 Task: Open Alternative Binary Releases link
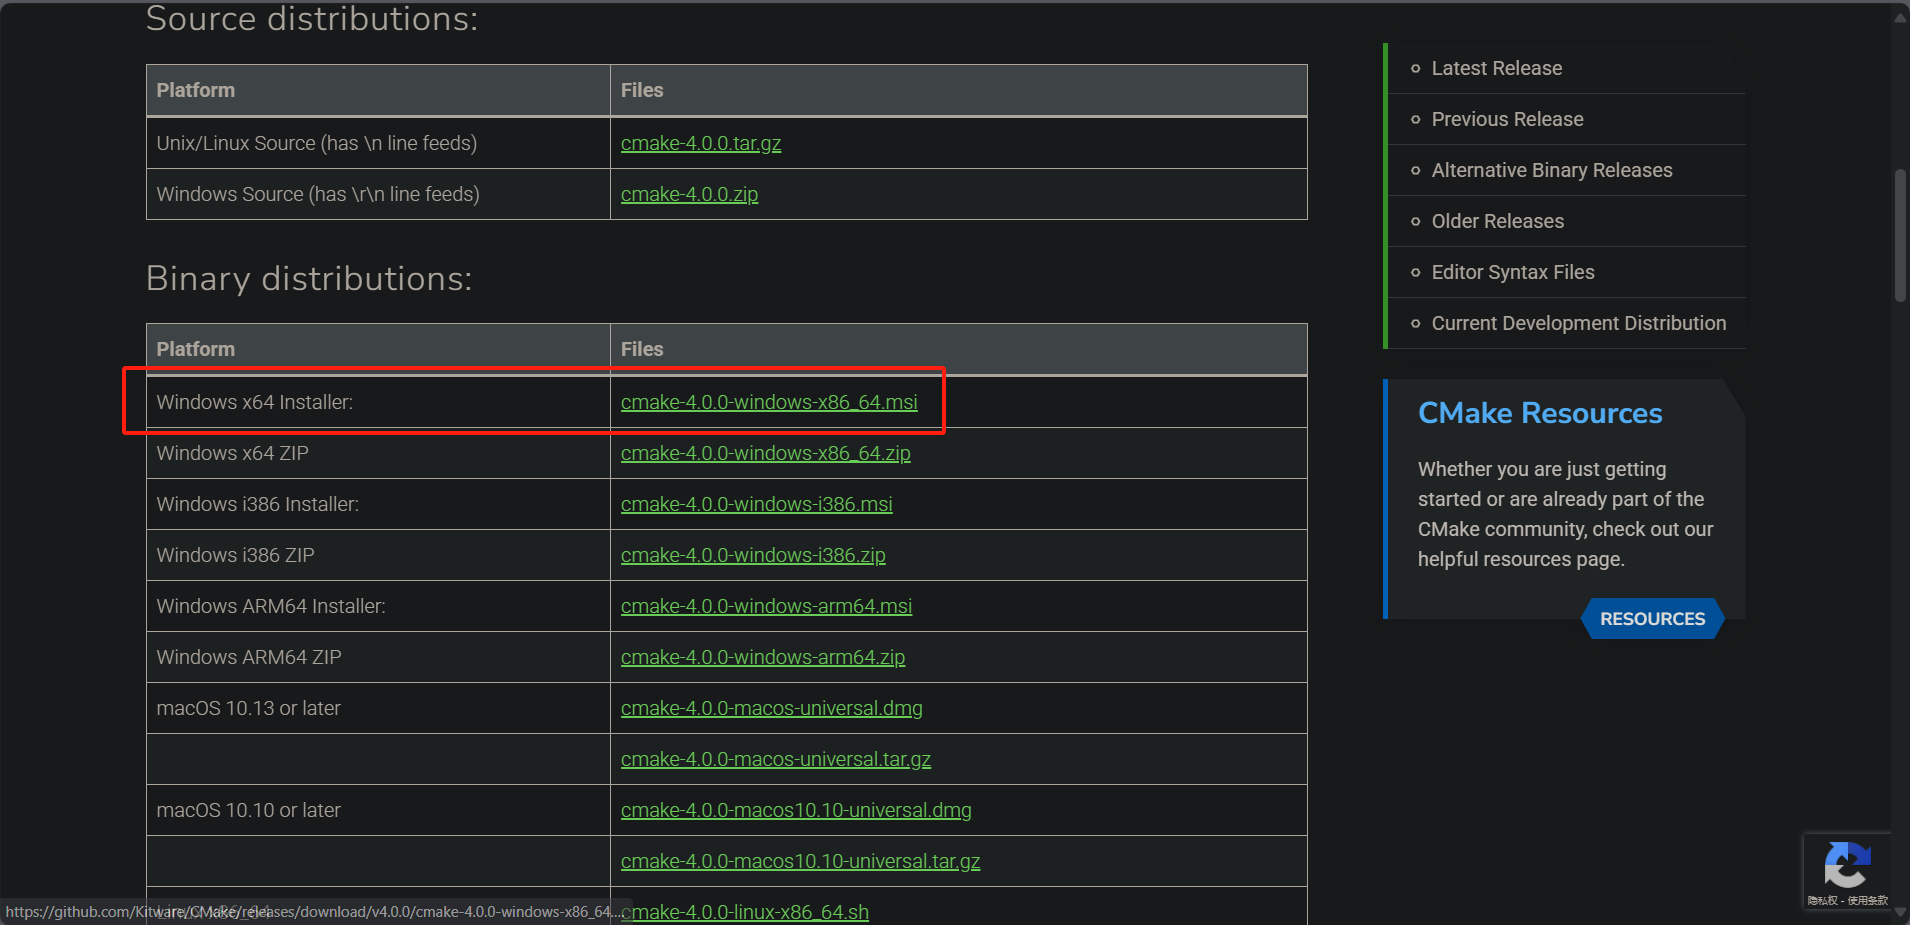pos(1551,170)
